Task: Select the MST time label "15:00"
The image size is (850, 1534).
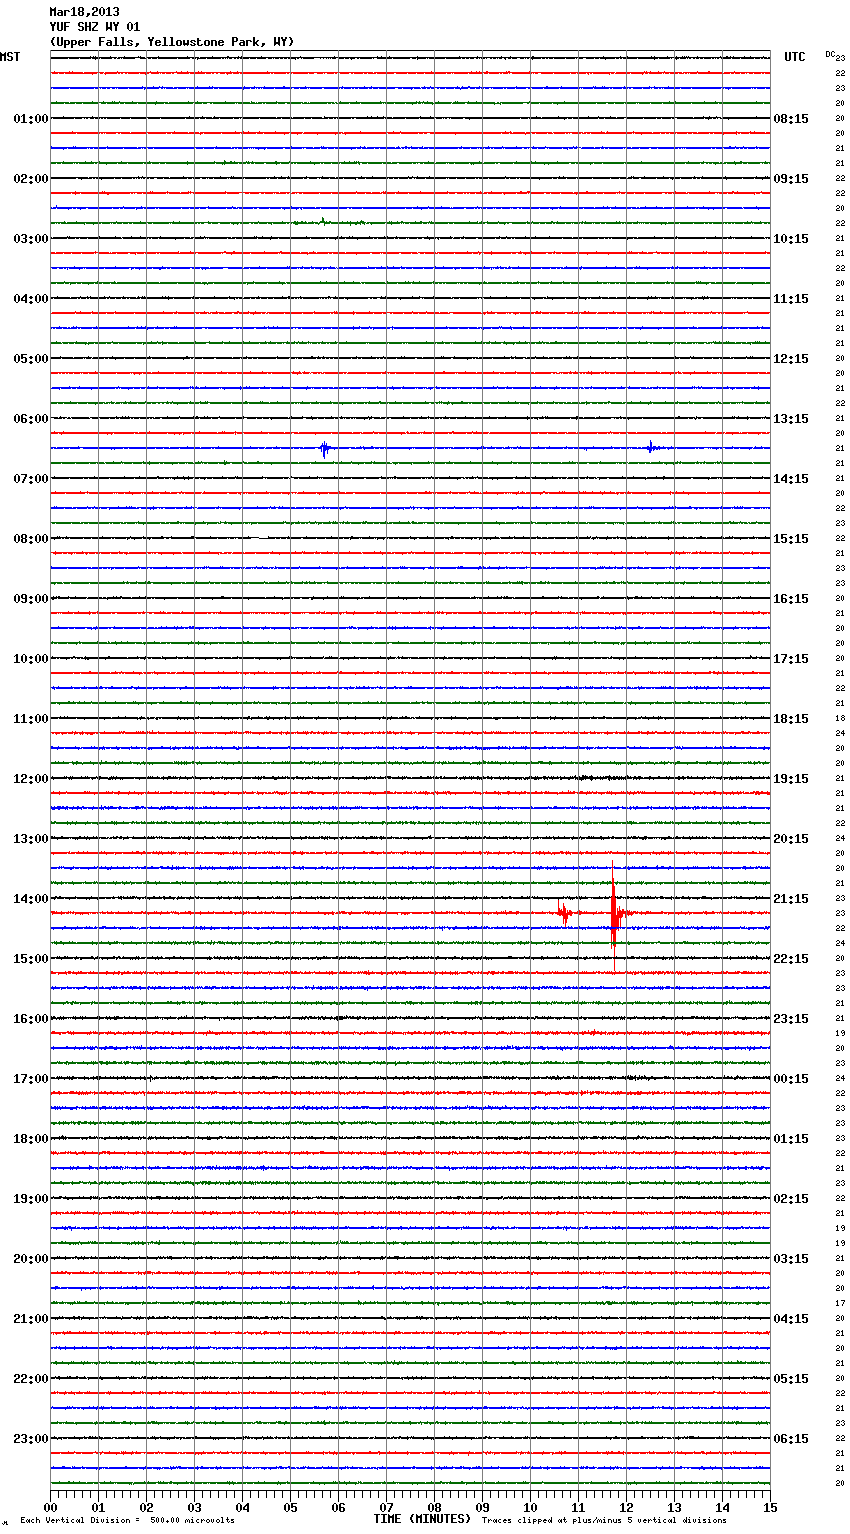Action: 31,959
